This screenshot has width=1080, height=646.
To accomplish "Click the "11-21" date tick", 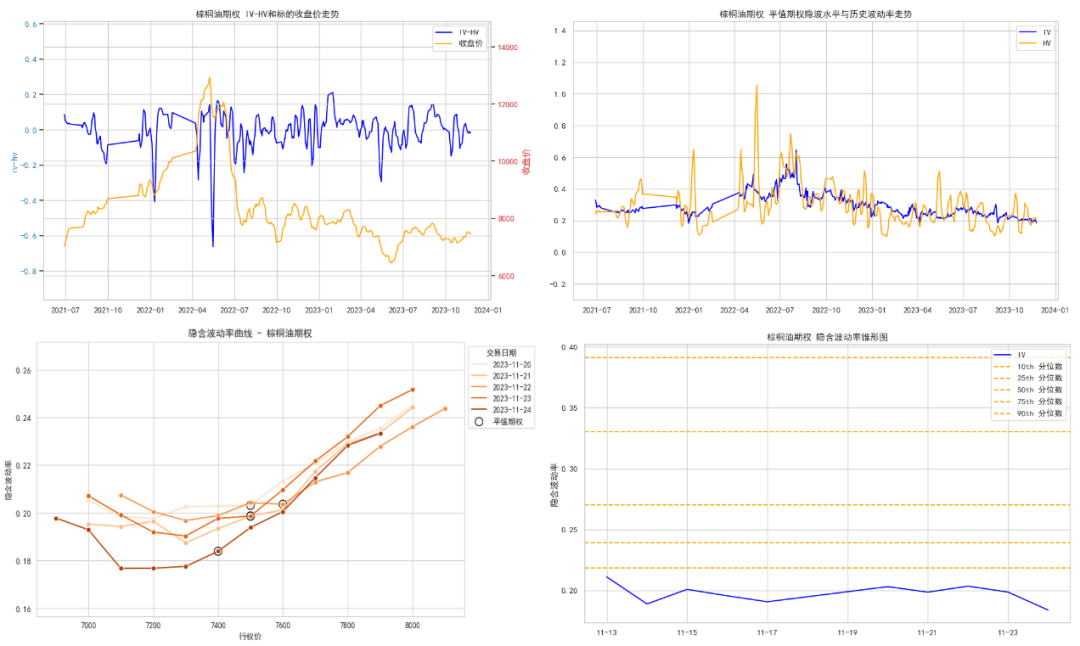I will pyautogui.click(x=927, y=632).
